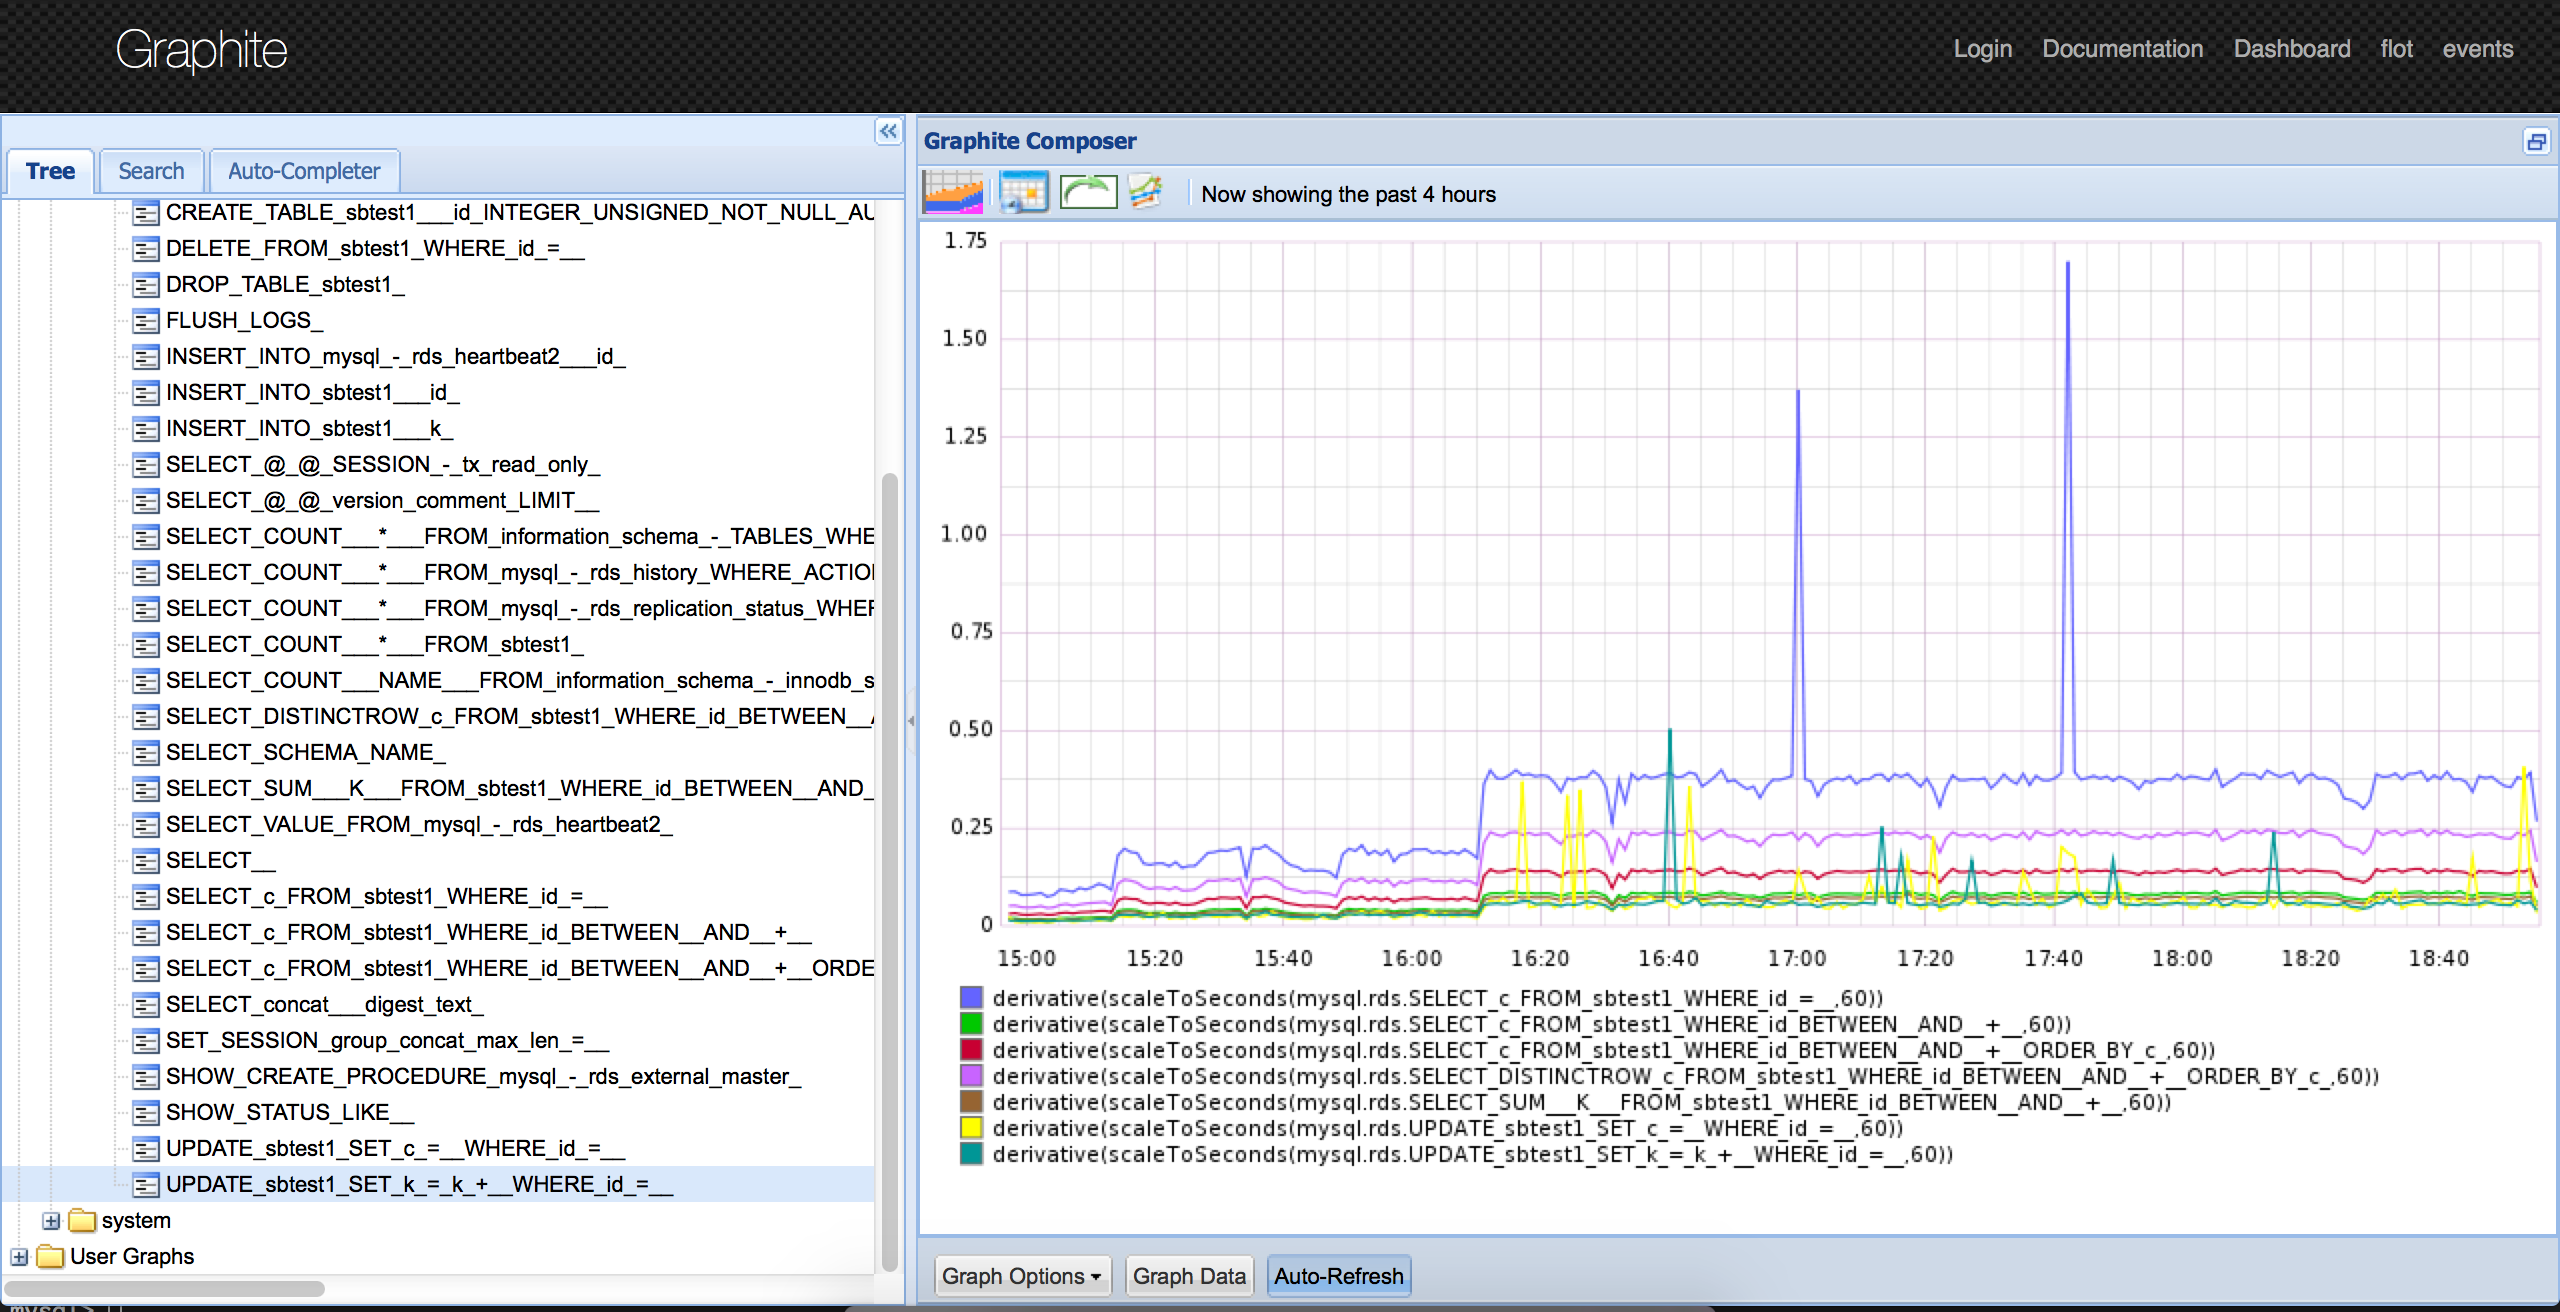This screenshot has height=1312, width=2560.
Task: Expand the User Graphs folder
Action: coord(19,1257)
